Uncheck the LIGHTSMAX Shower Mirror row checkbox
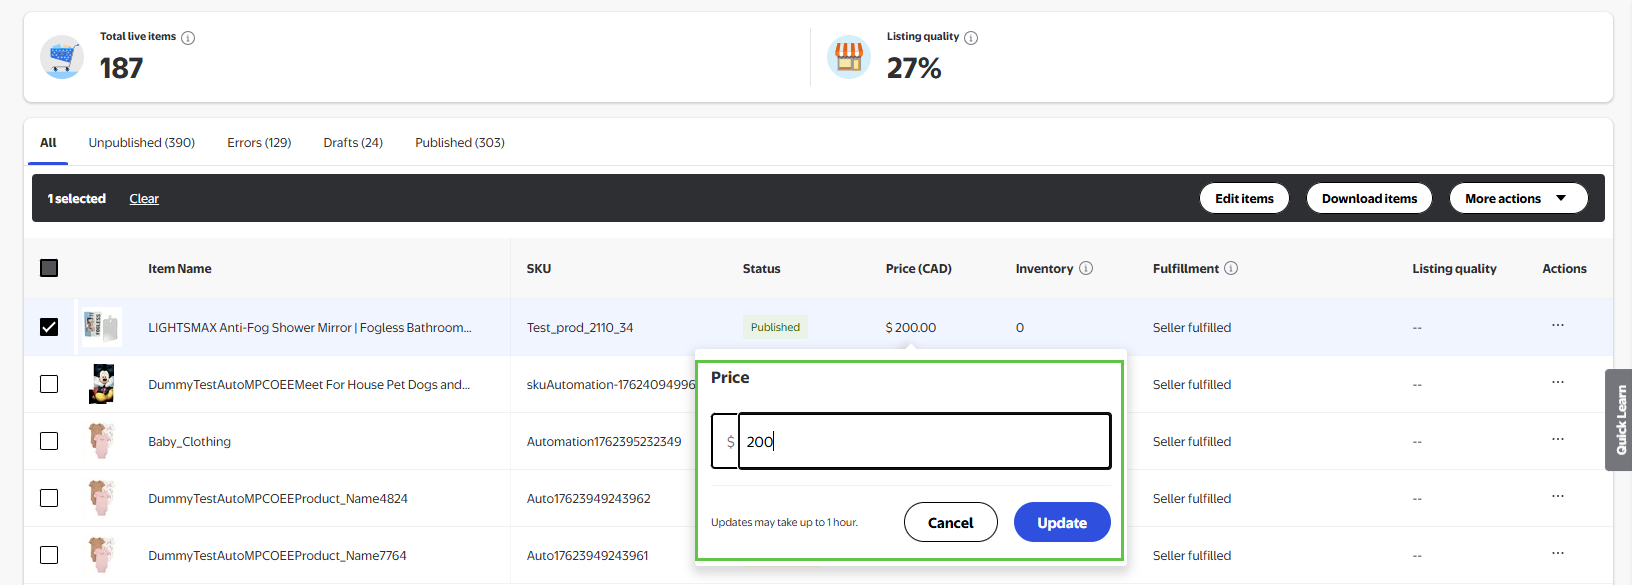Screen dimensions: 1632x585 tap(49, 327)
